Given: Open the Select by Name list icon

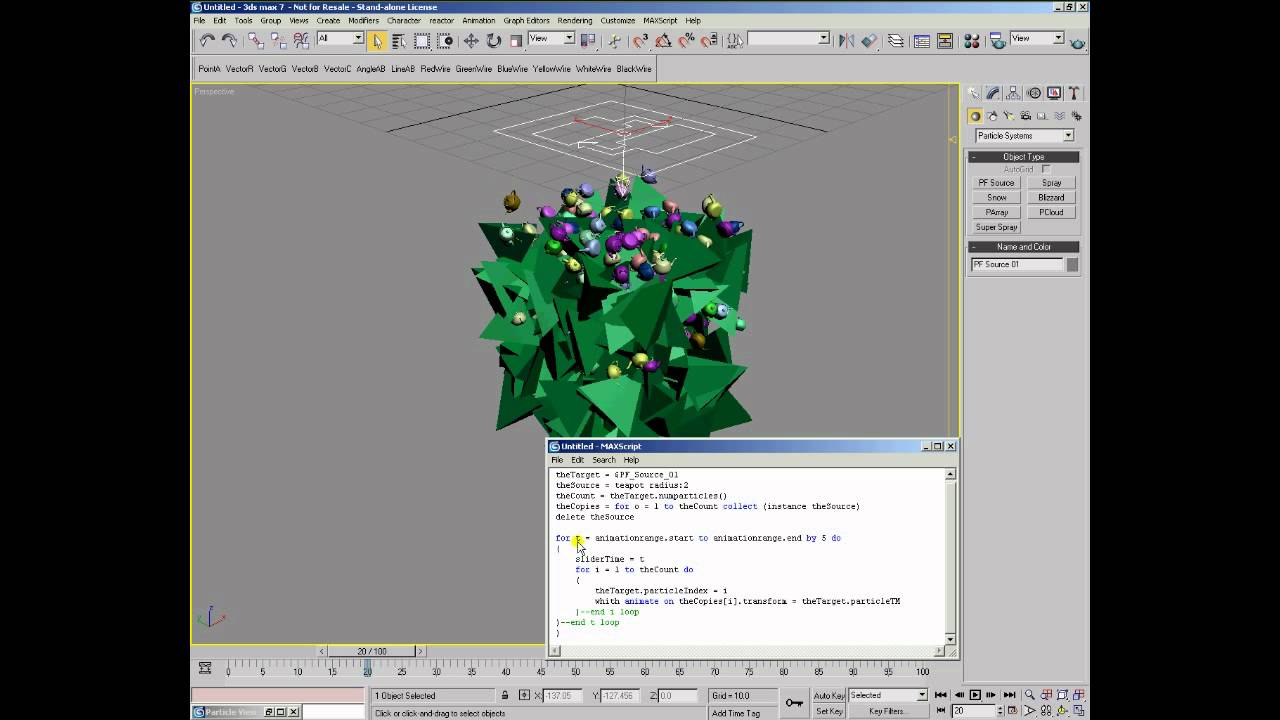Looking at the screenshot, I should [x=399, y=41].
